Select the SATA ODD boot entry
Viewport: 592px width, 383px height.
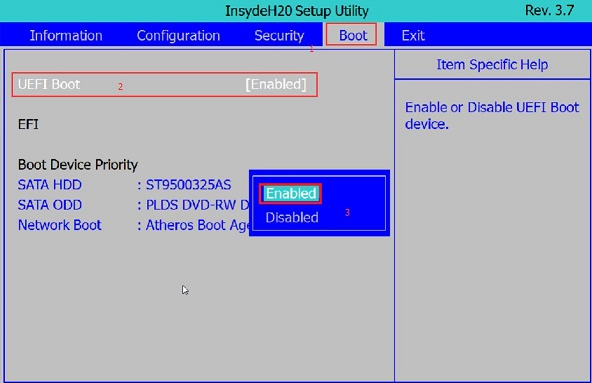click(49, 205)
